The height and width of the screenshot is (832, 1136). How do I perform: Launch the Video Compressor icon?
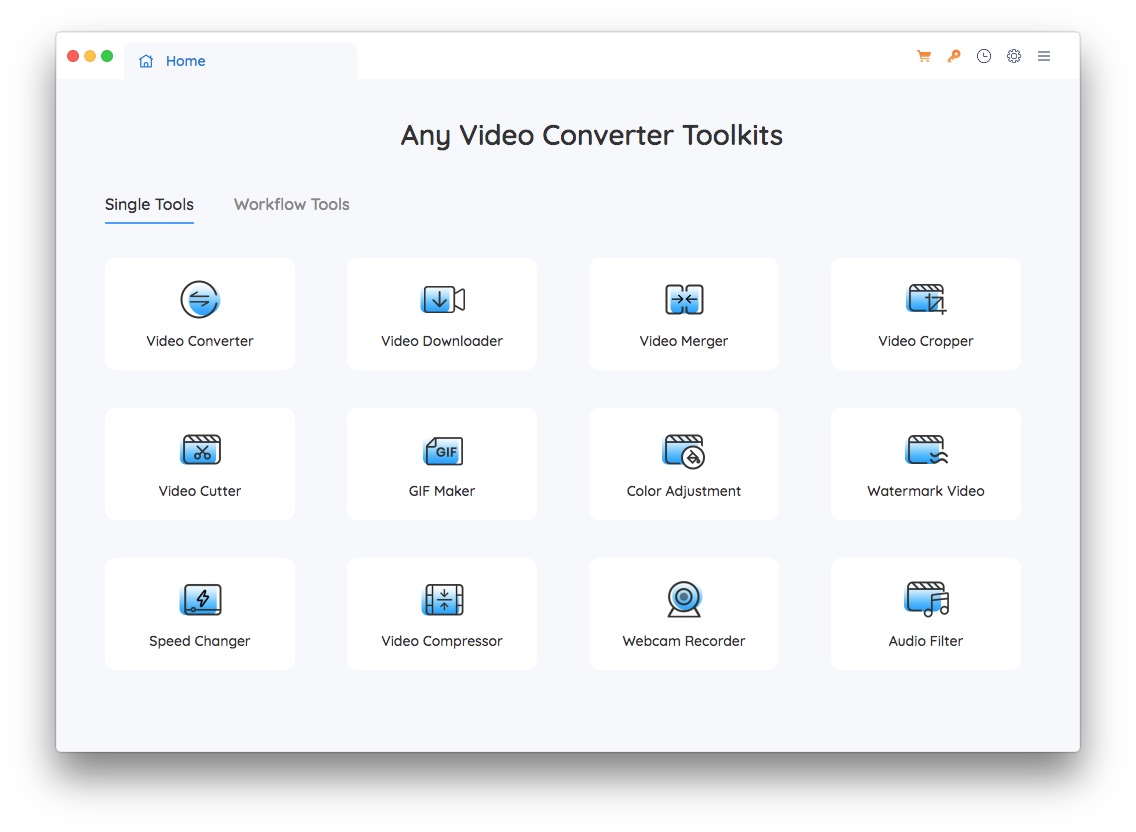[x=443, y=599]
